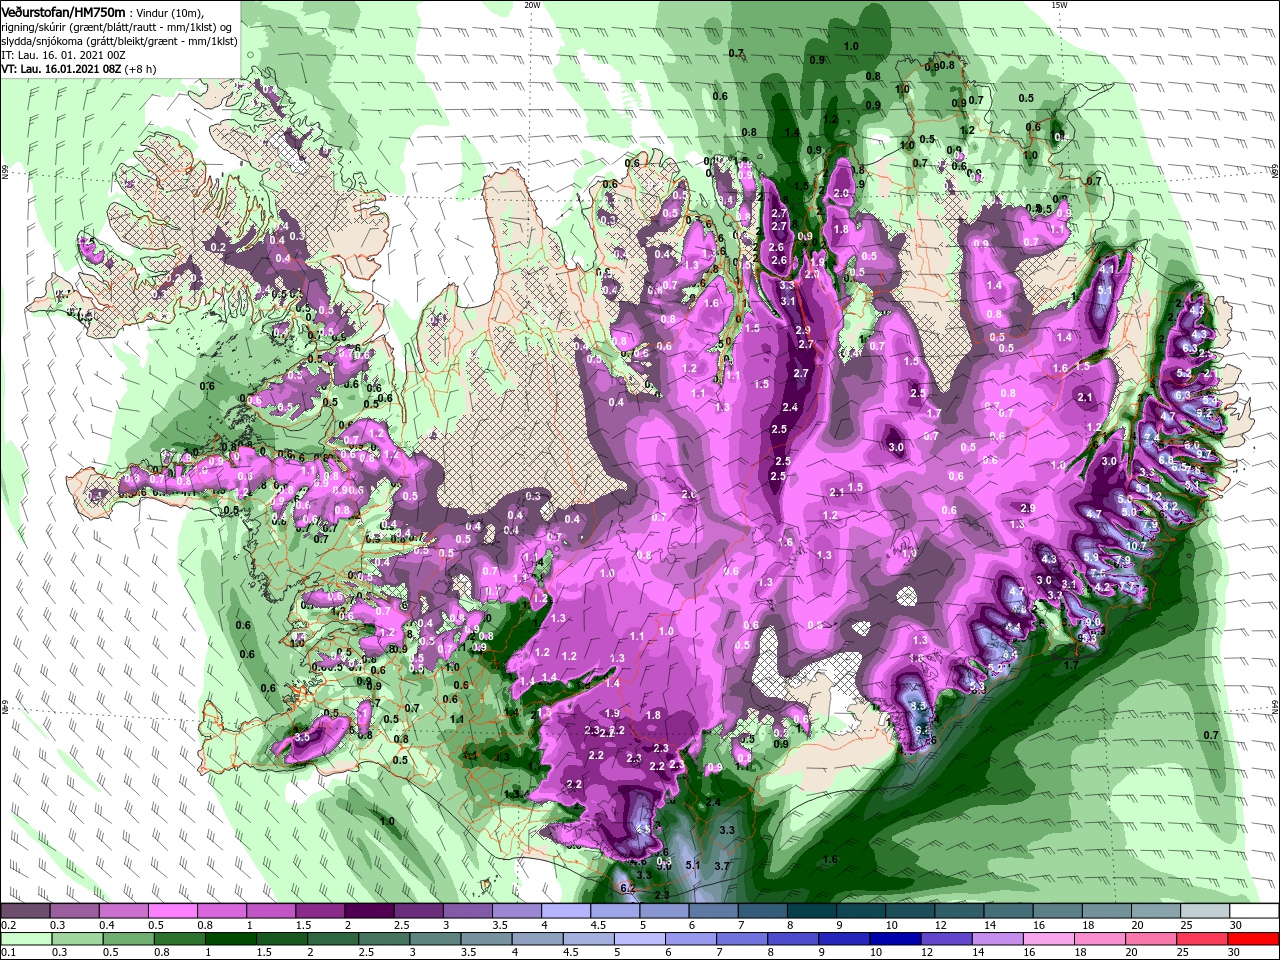Click the title text Veðurstofan/HM750m

pyautogui.click(x=63, y=11)
